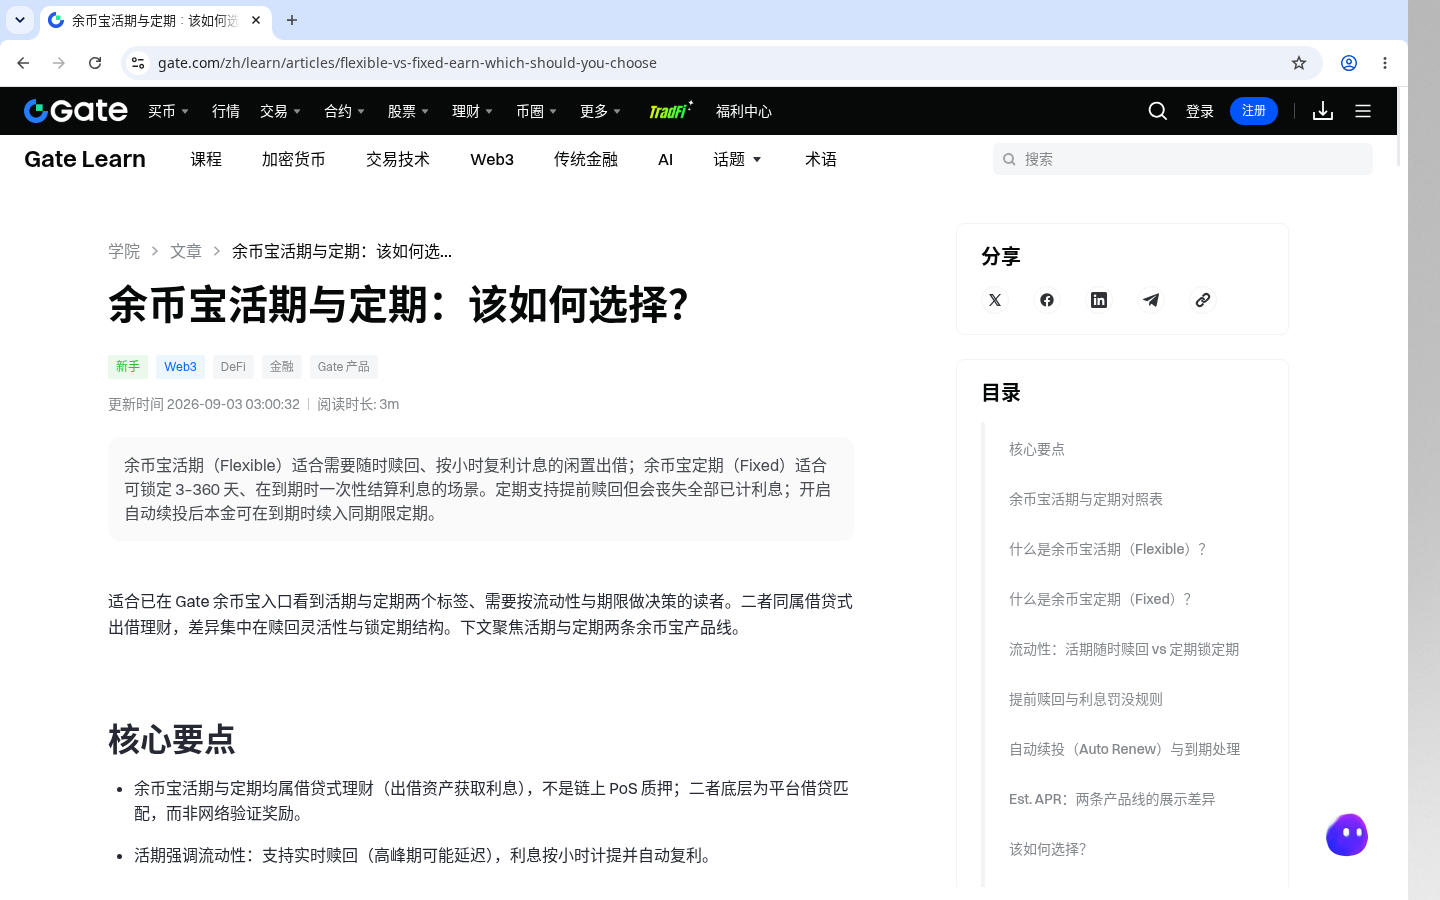This screenshot has height=900, width=1440.
Task: Go to 加密货币 in Gate Learn nav
Action: pos(294,159)
